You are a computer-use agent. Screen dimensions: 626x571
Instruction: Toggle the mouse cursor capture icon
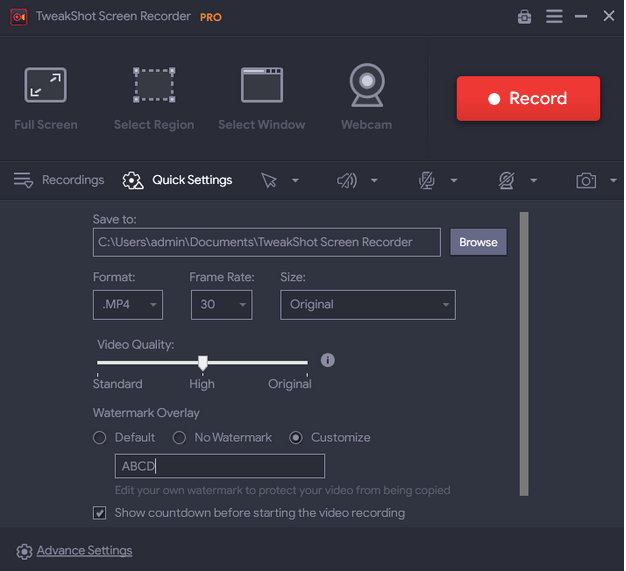(269, 180)
